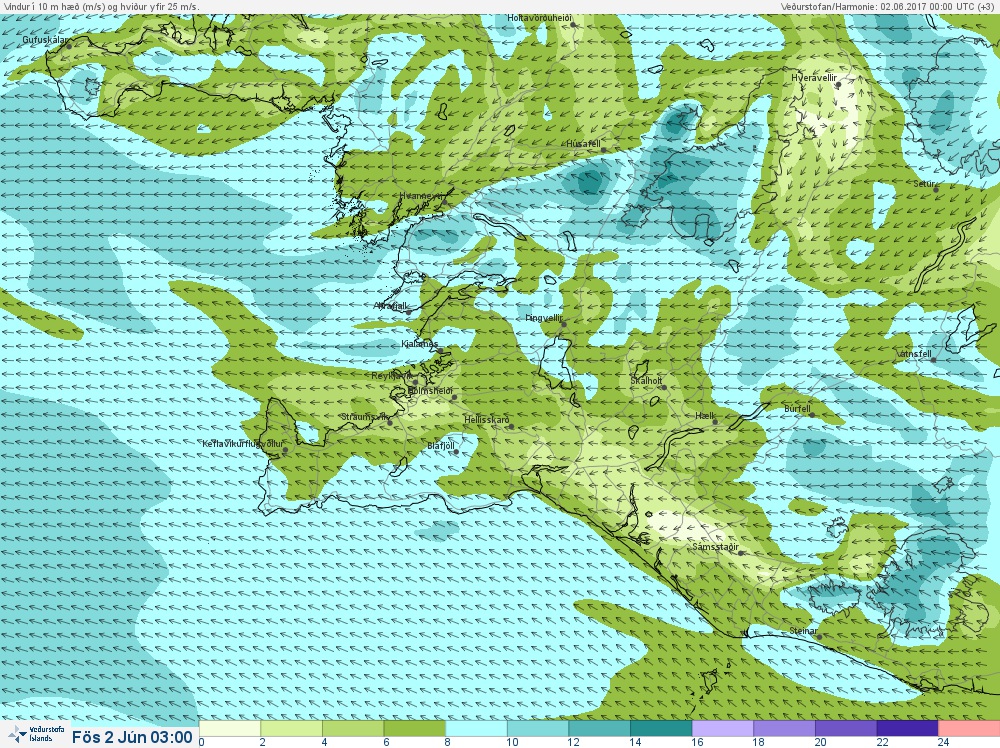Click the Búrfell station label
This screenshot has height=748, width=1000.
pyautogui.click(x=797, y=409)
